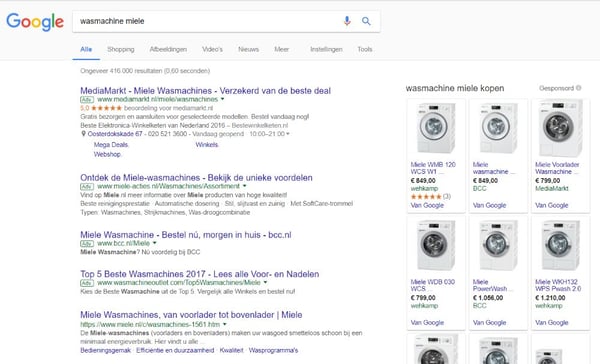
Task: Expand dropdown arrow next to www.miele.nl URL
Action: tap(225, 324)
